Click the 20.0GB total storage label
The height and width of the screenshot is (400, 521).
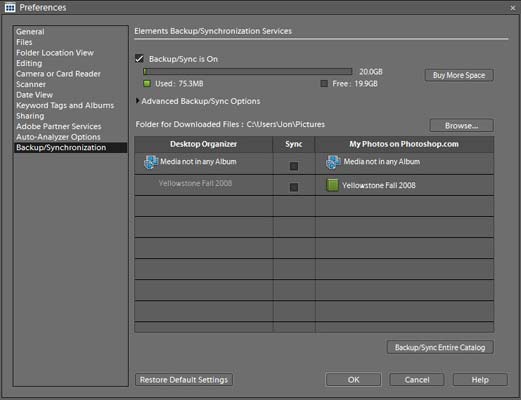pyautogui.click(x=371, y=72)
